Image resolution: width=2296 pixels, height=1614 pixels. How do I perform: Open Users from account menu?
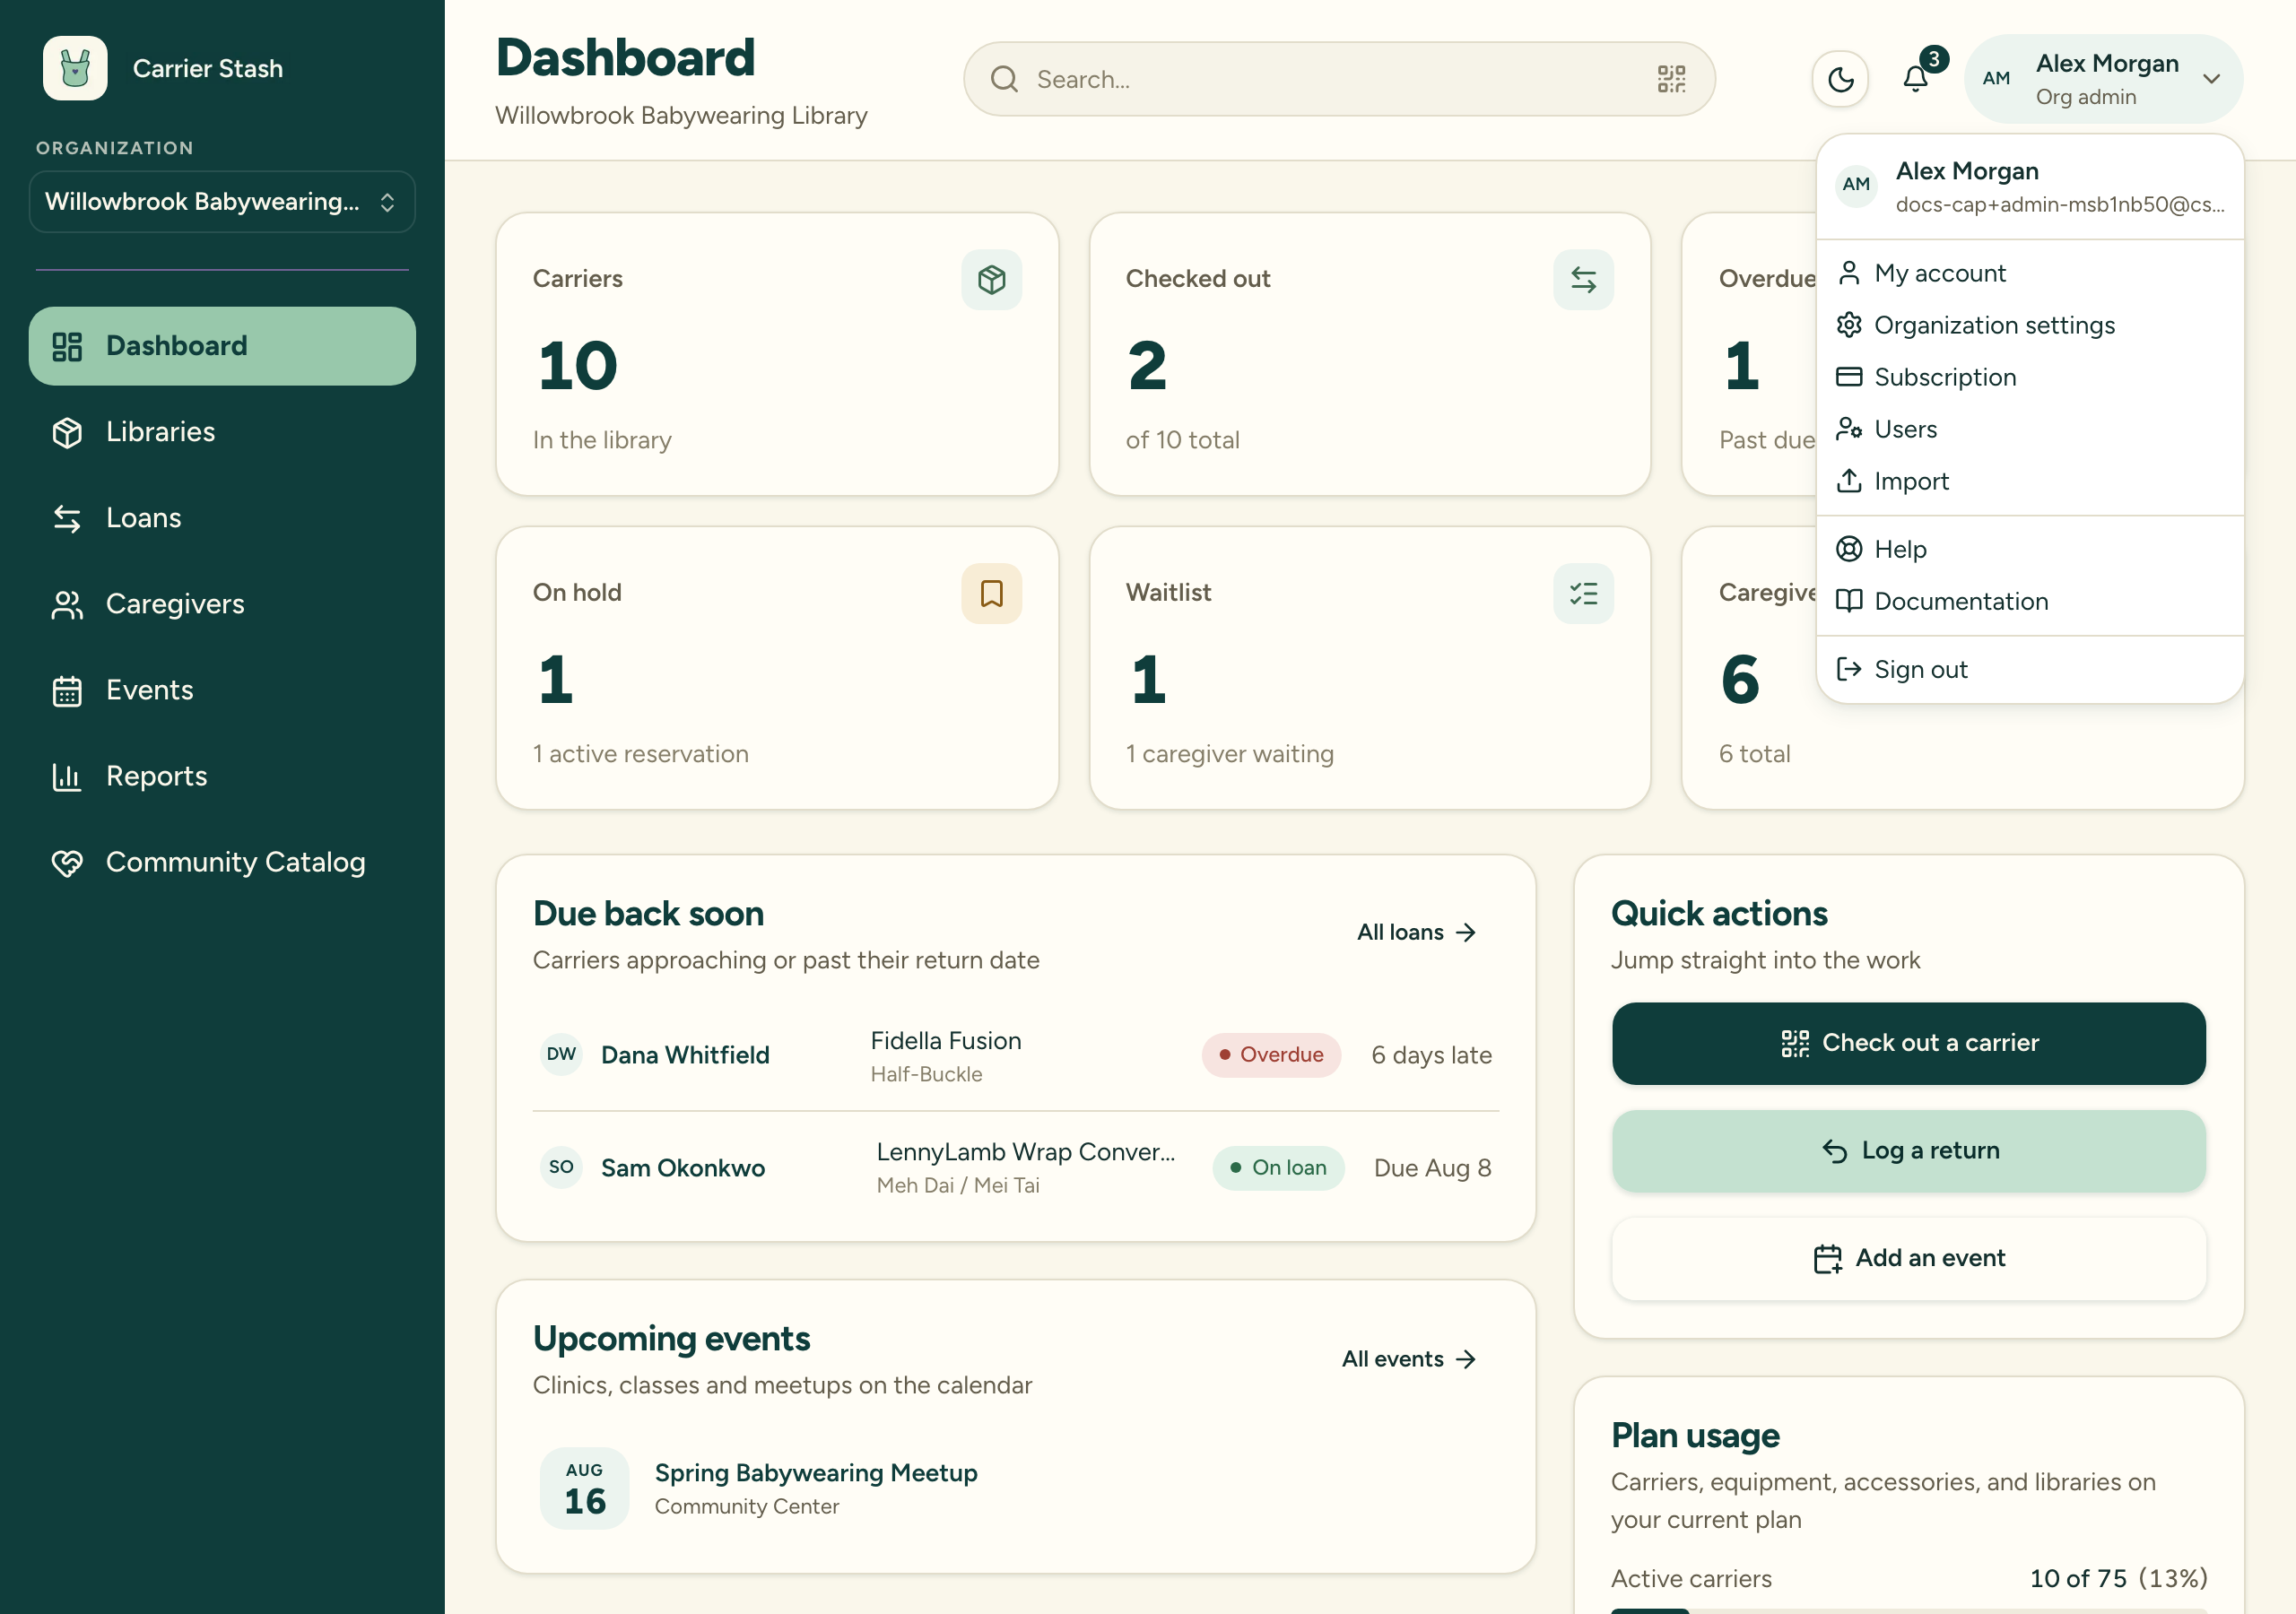(2030, 429)
